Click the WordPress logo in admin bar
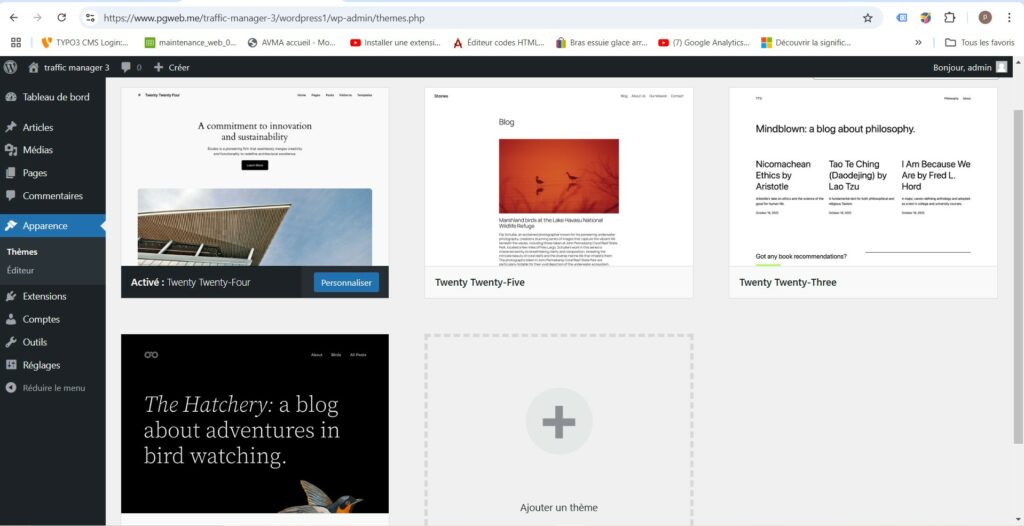Viewport: 1024px width, 526px height. 10,67
